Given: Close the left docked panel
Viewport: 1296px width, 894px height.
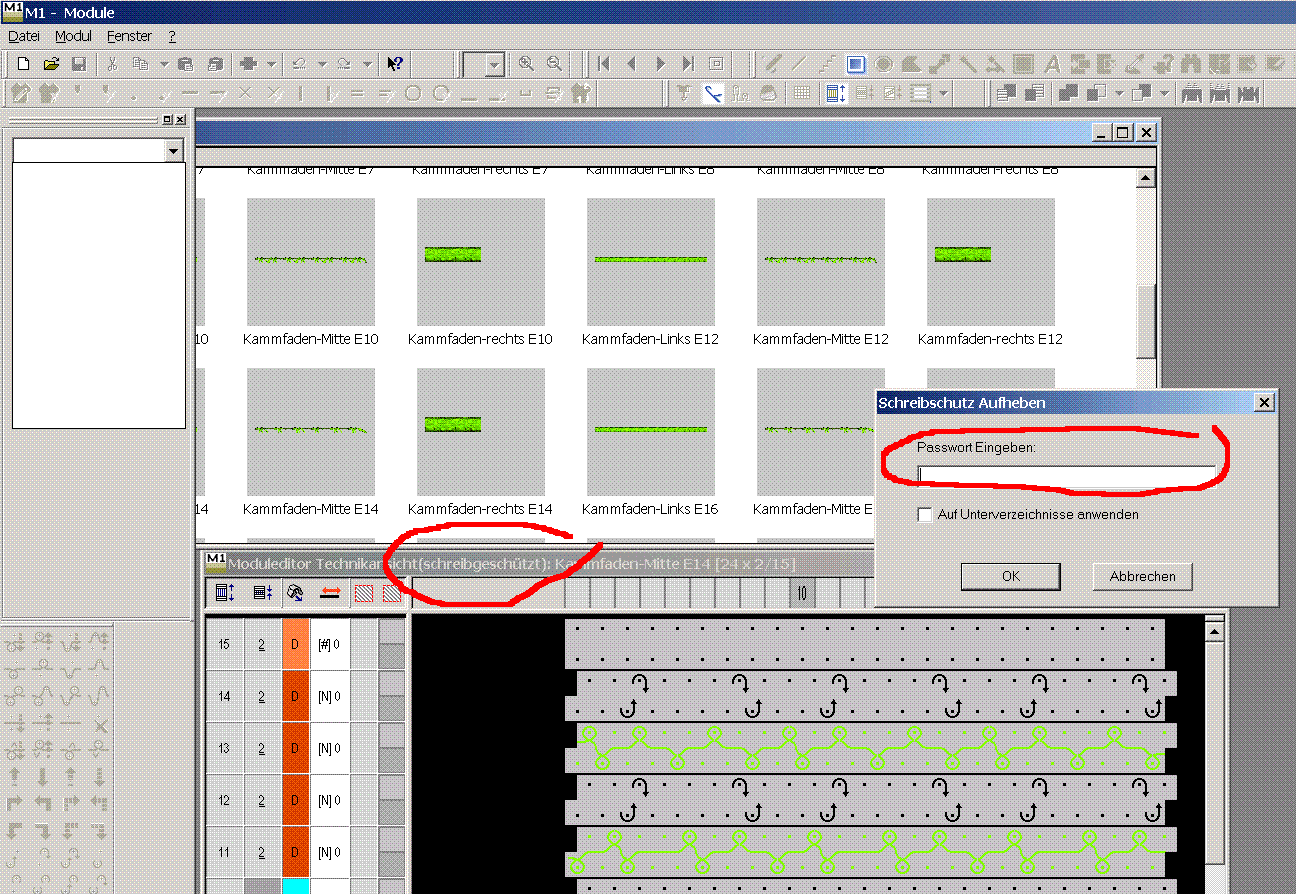Looking at the screenshot, I should click(x=180, y=120).
